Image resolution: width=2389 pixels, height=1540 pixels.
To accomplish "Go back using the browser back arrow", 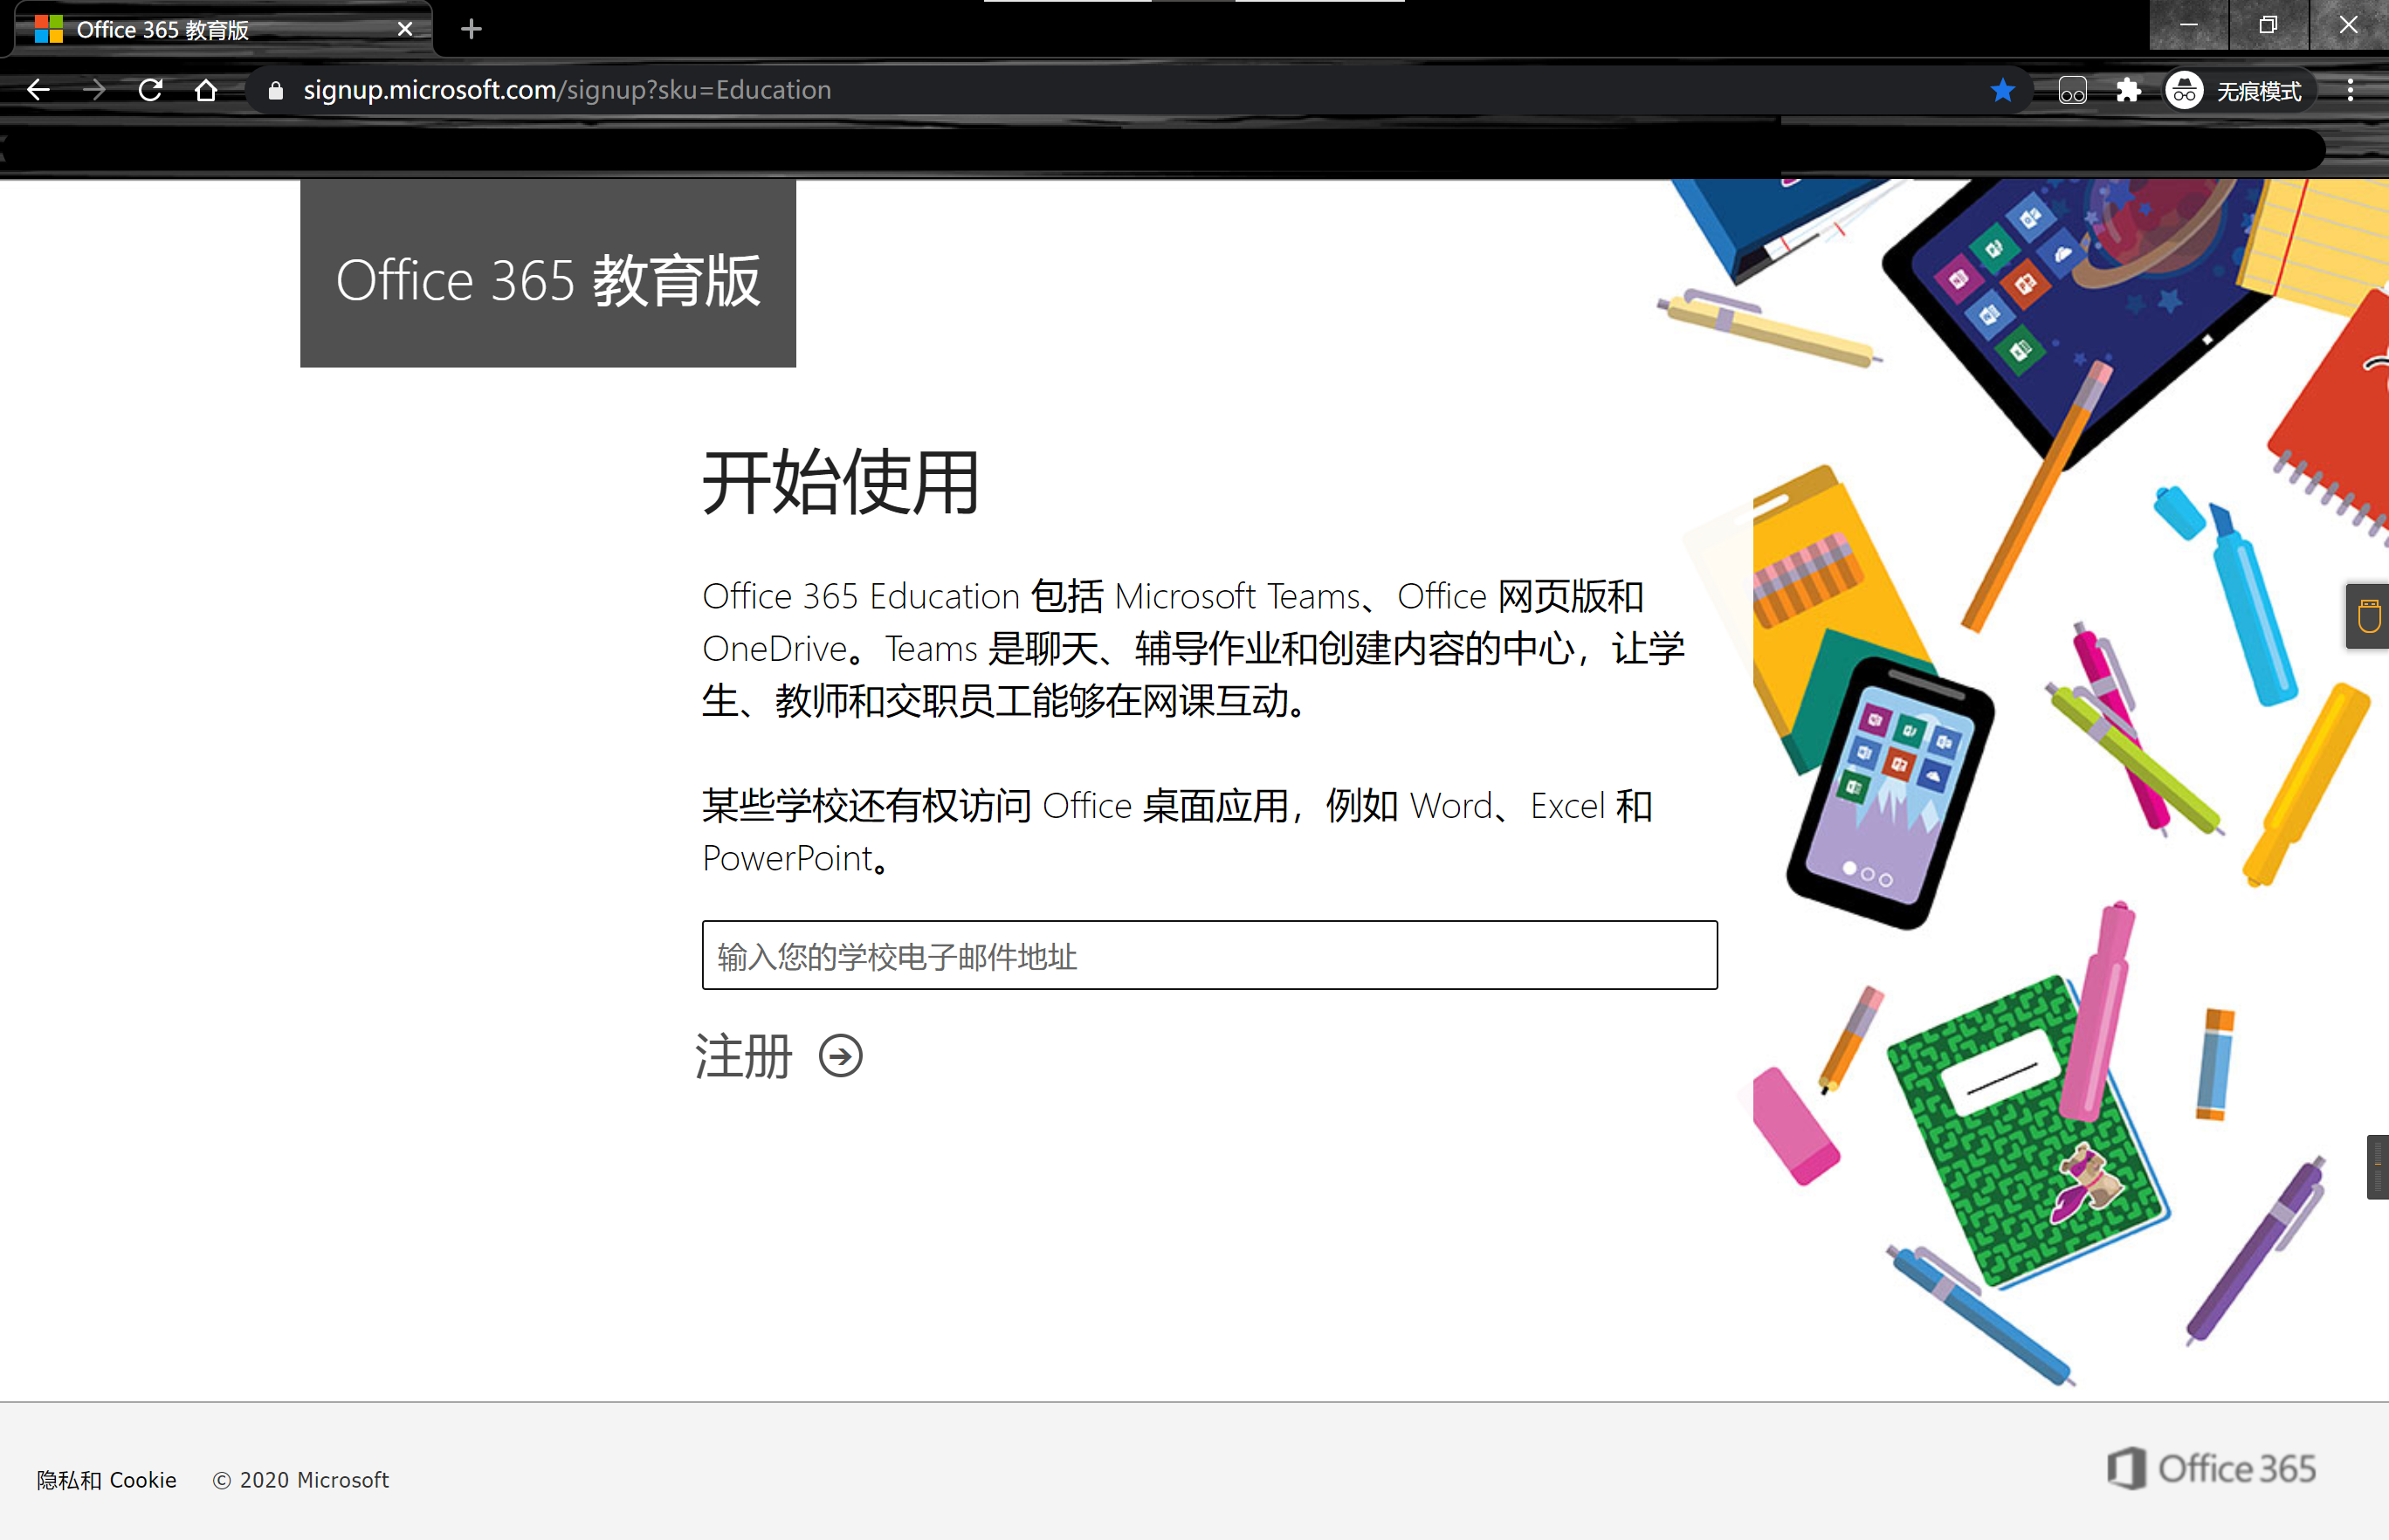I will click(38, 90).
